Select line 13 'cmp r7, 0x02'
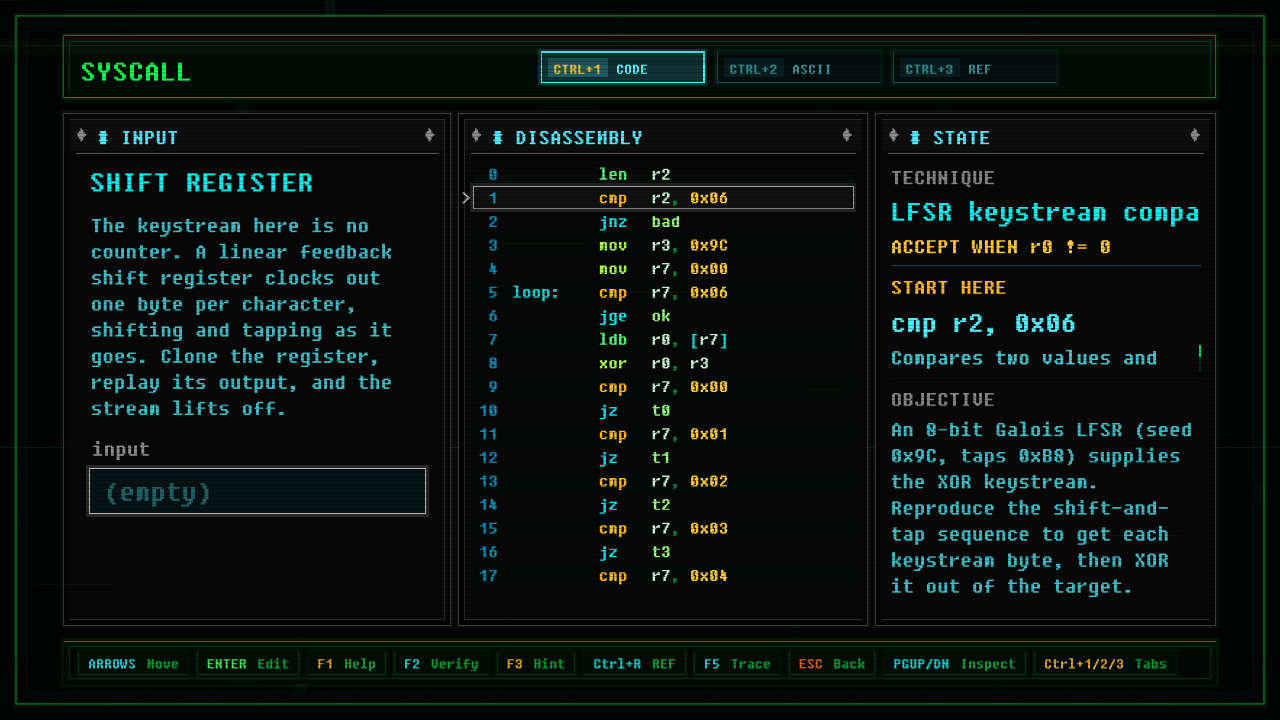 pyautogui.click(x=663, y=481)
